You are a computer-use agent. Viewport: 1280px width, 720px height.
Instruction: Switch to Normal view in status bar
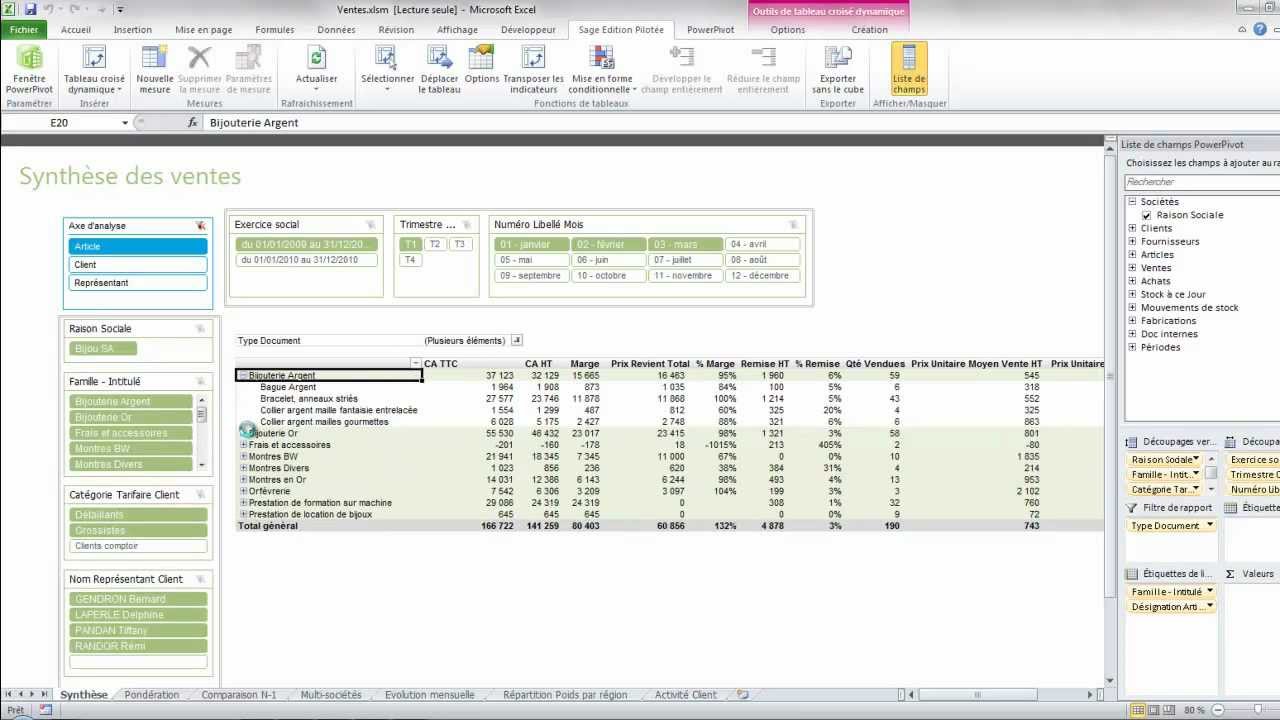tap(1139, 710)
